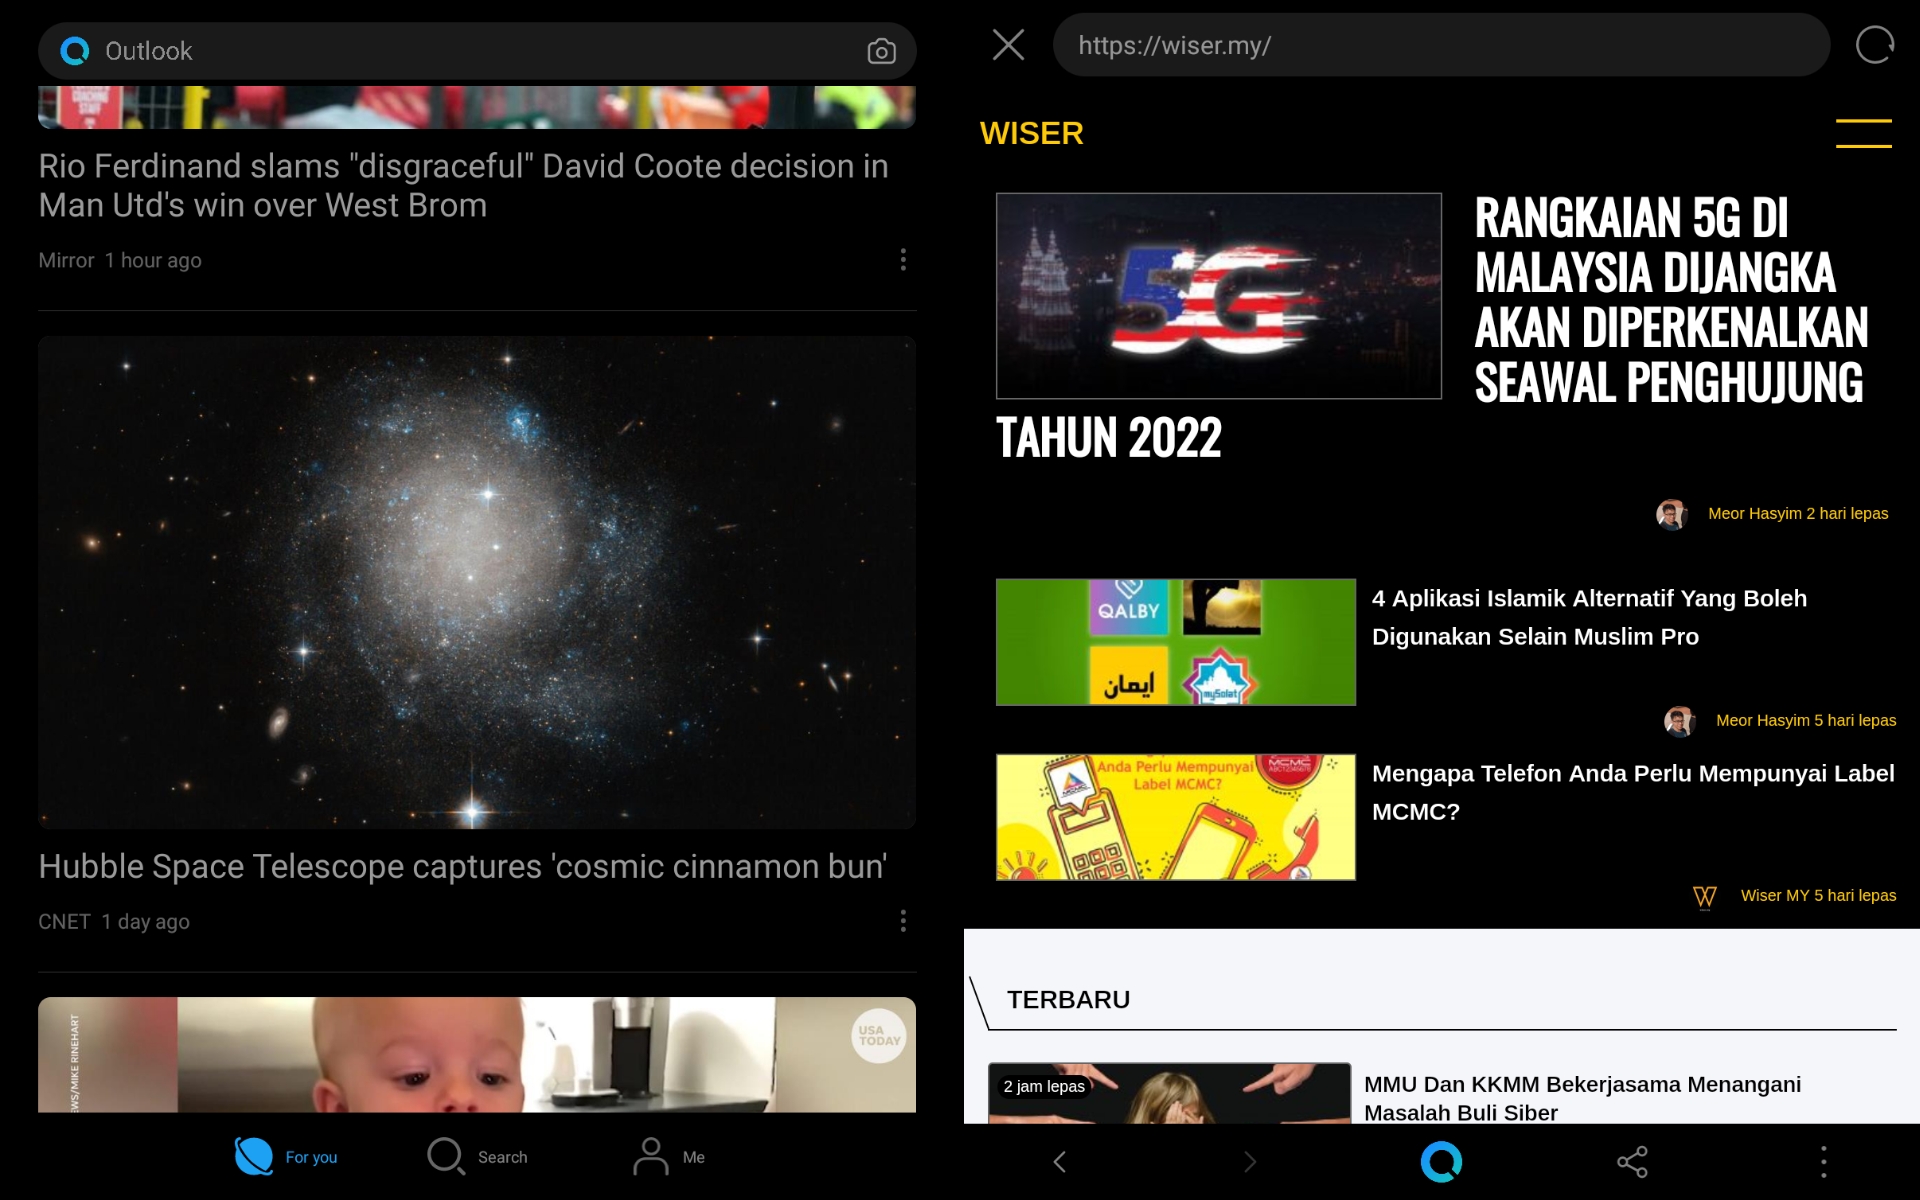The width and height of the screenshot is (1920, 1200).
Task: Open the Me profile tab
Action: pyautogui.click(x=669, y=1157)
